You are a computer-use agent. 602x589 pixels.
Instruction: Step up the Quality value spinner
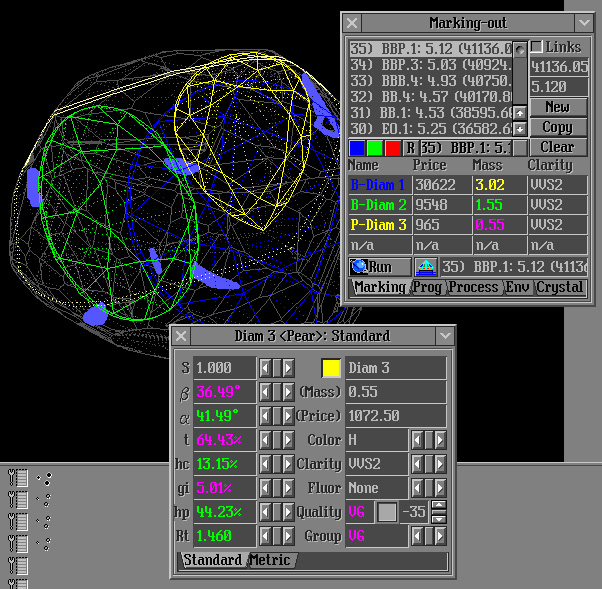click(438, 506)
